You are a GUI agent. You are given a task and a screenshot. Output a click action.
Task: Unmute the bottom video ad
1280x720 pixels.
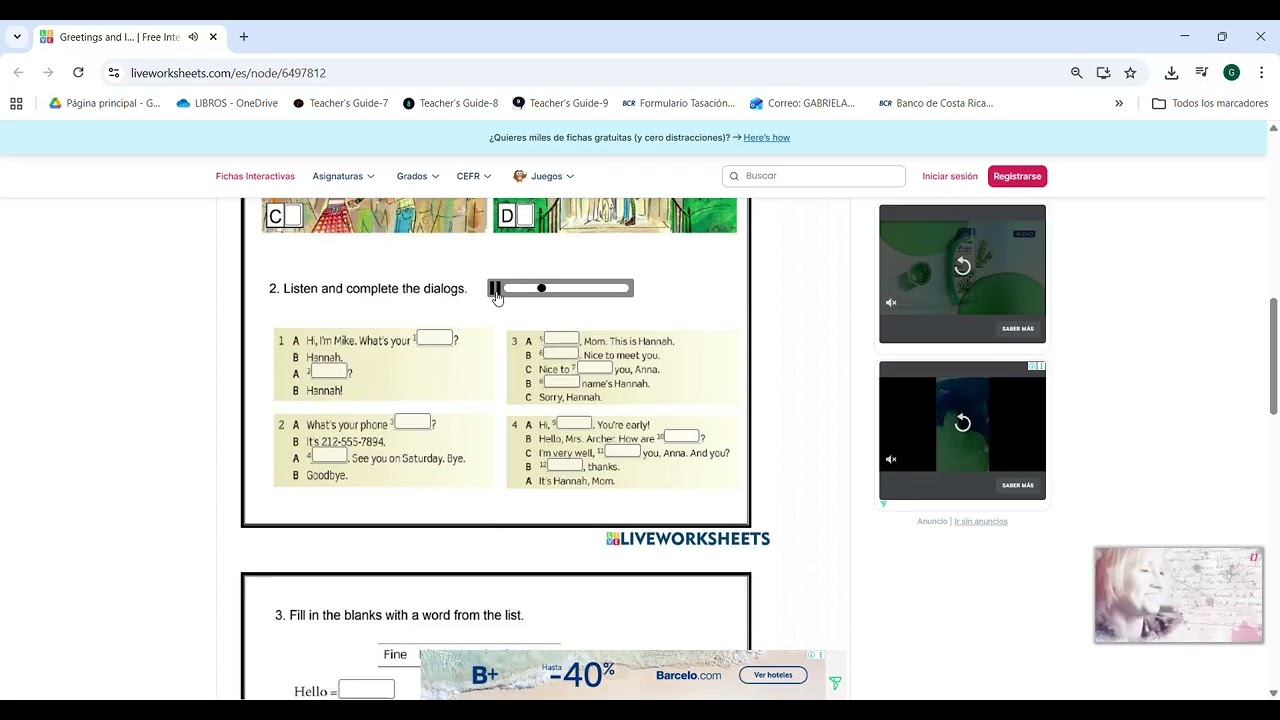pyautogui.click(x=891, y=459)
